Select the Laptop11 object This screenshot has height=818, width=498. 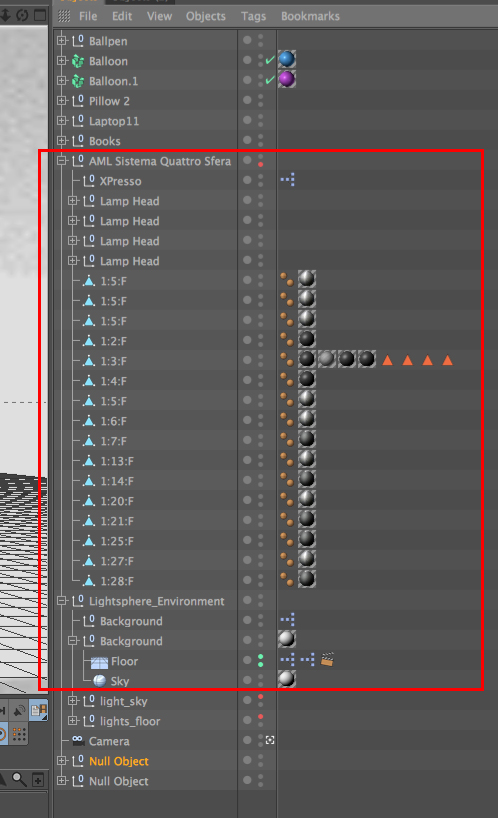[114, 121]
